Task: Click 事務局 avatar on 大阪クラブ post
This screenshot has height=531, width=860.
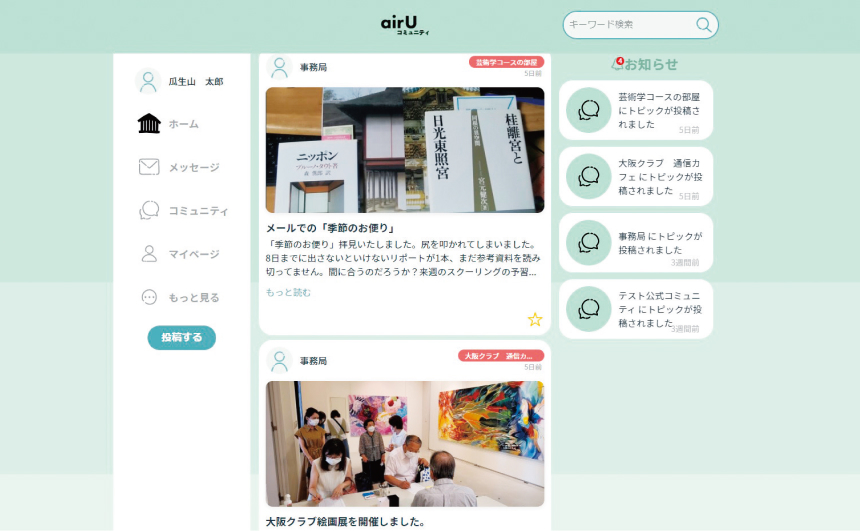Action: pos(279,361)
